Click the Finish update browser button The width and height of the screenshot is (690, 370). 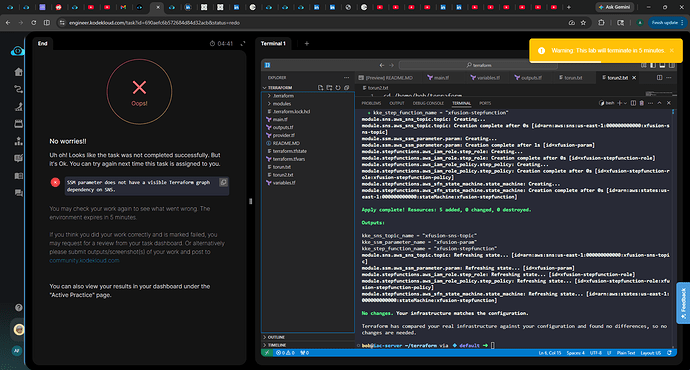pos(667,22)
